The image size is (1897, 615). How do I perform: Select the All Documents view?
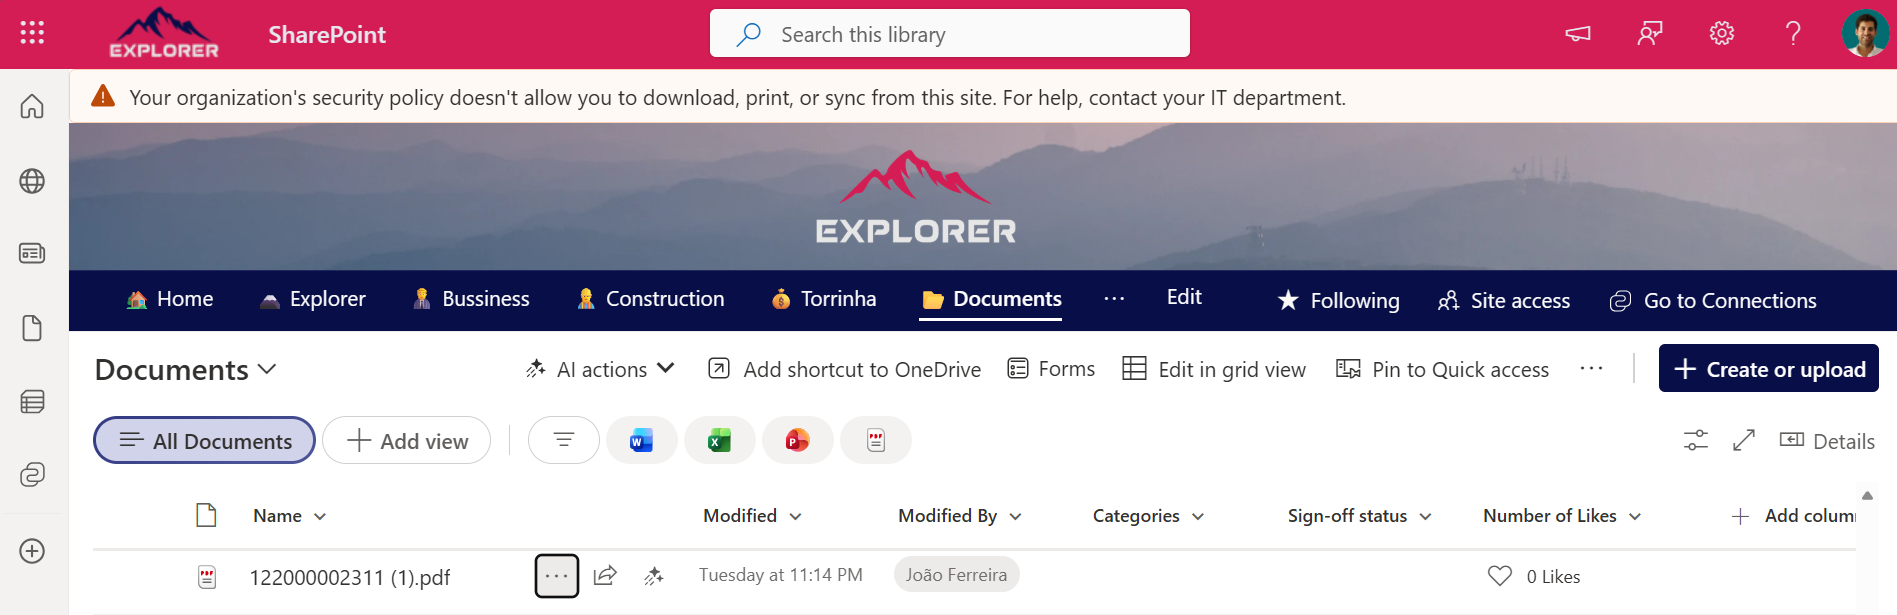[x=204, y=440]
